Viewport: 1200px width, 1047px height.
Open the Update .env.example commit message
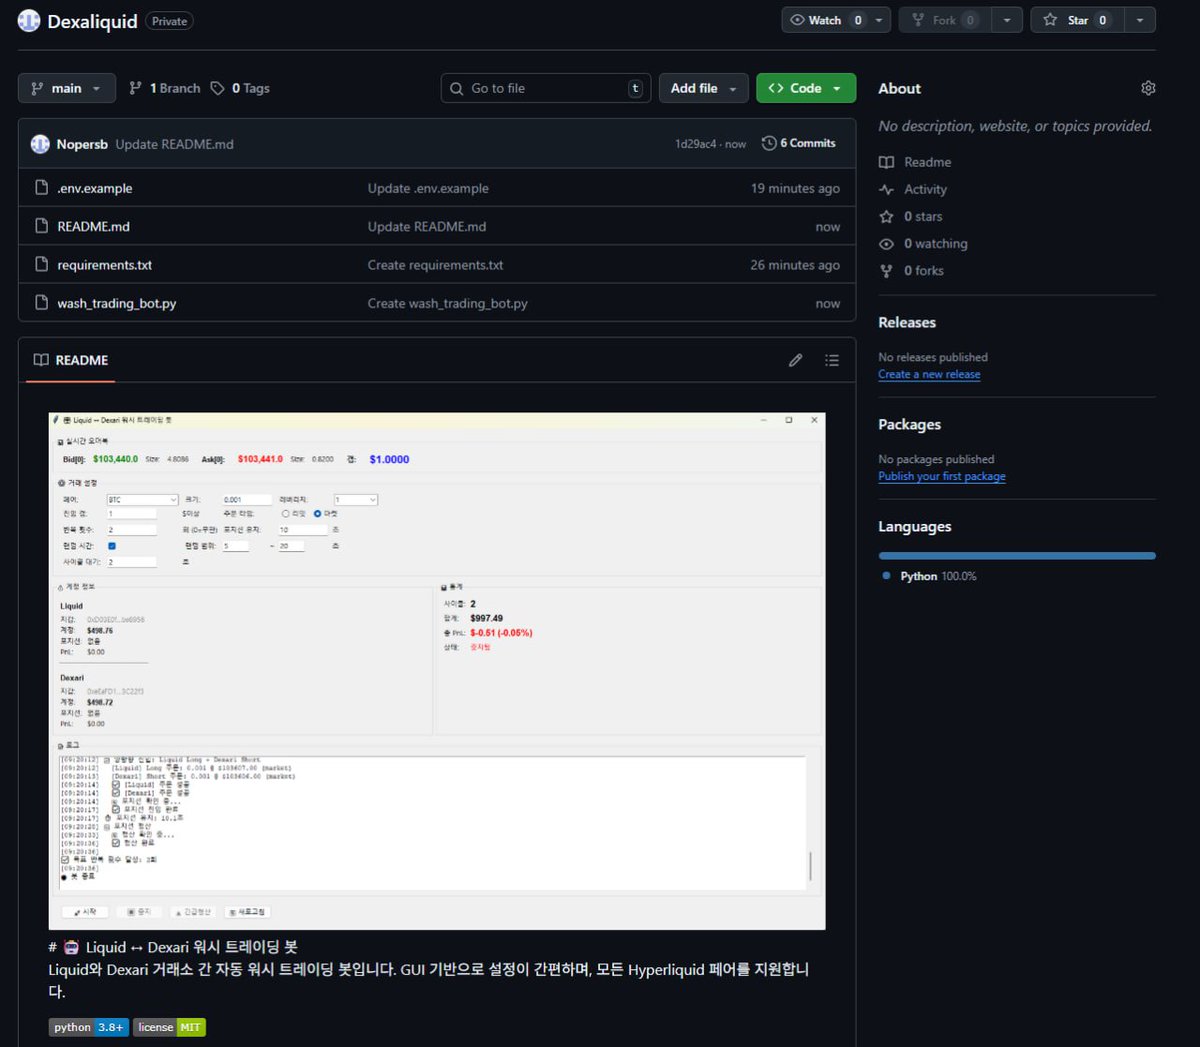pos(428,188)
